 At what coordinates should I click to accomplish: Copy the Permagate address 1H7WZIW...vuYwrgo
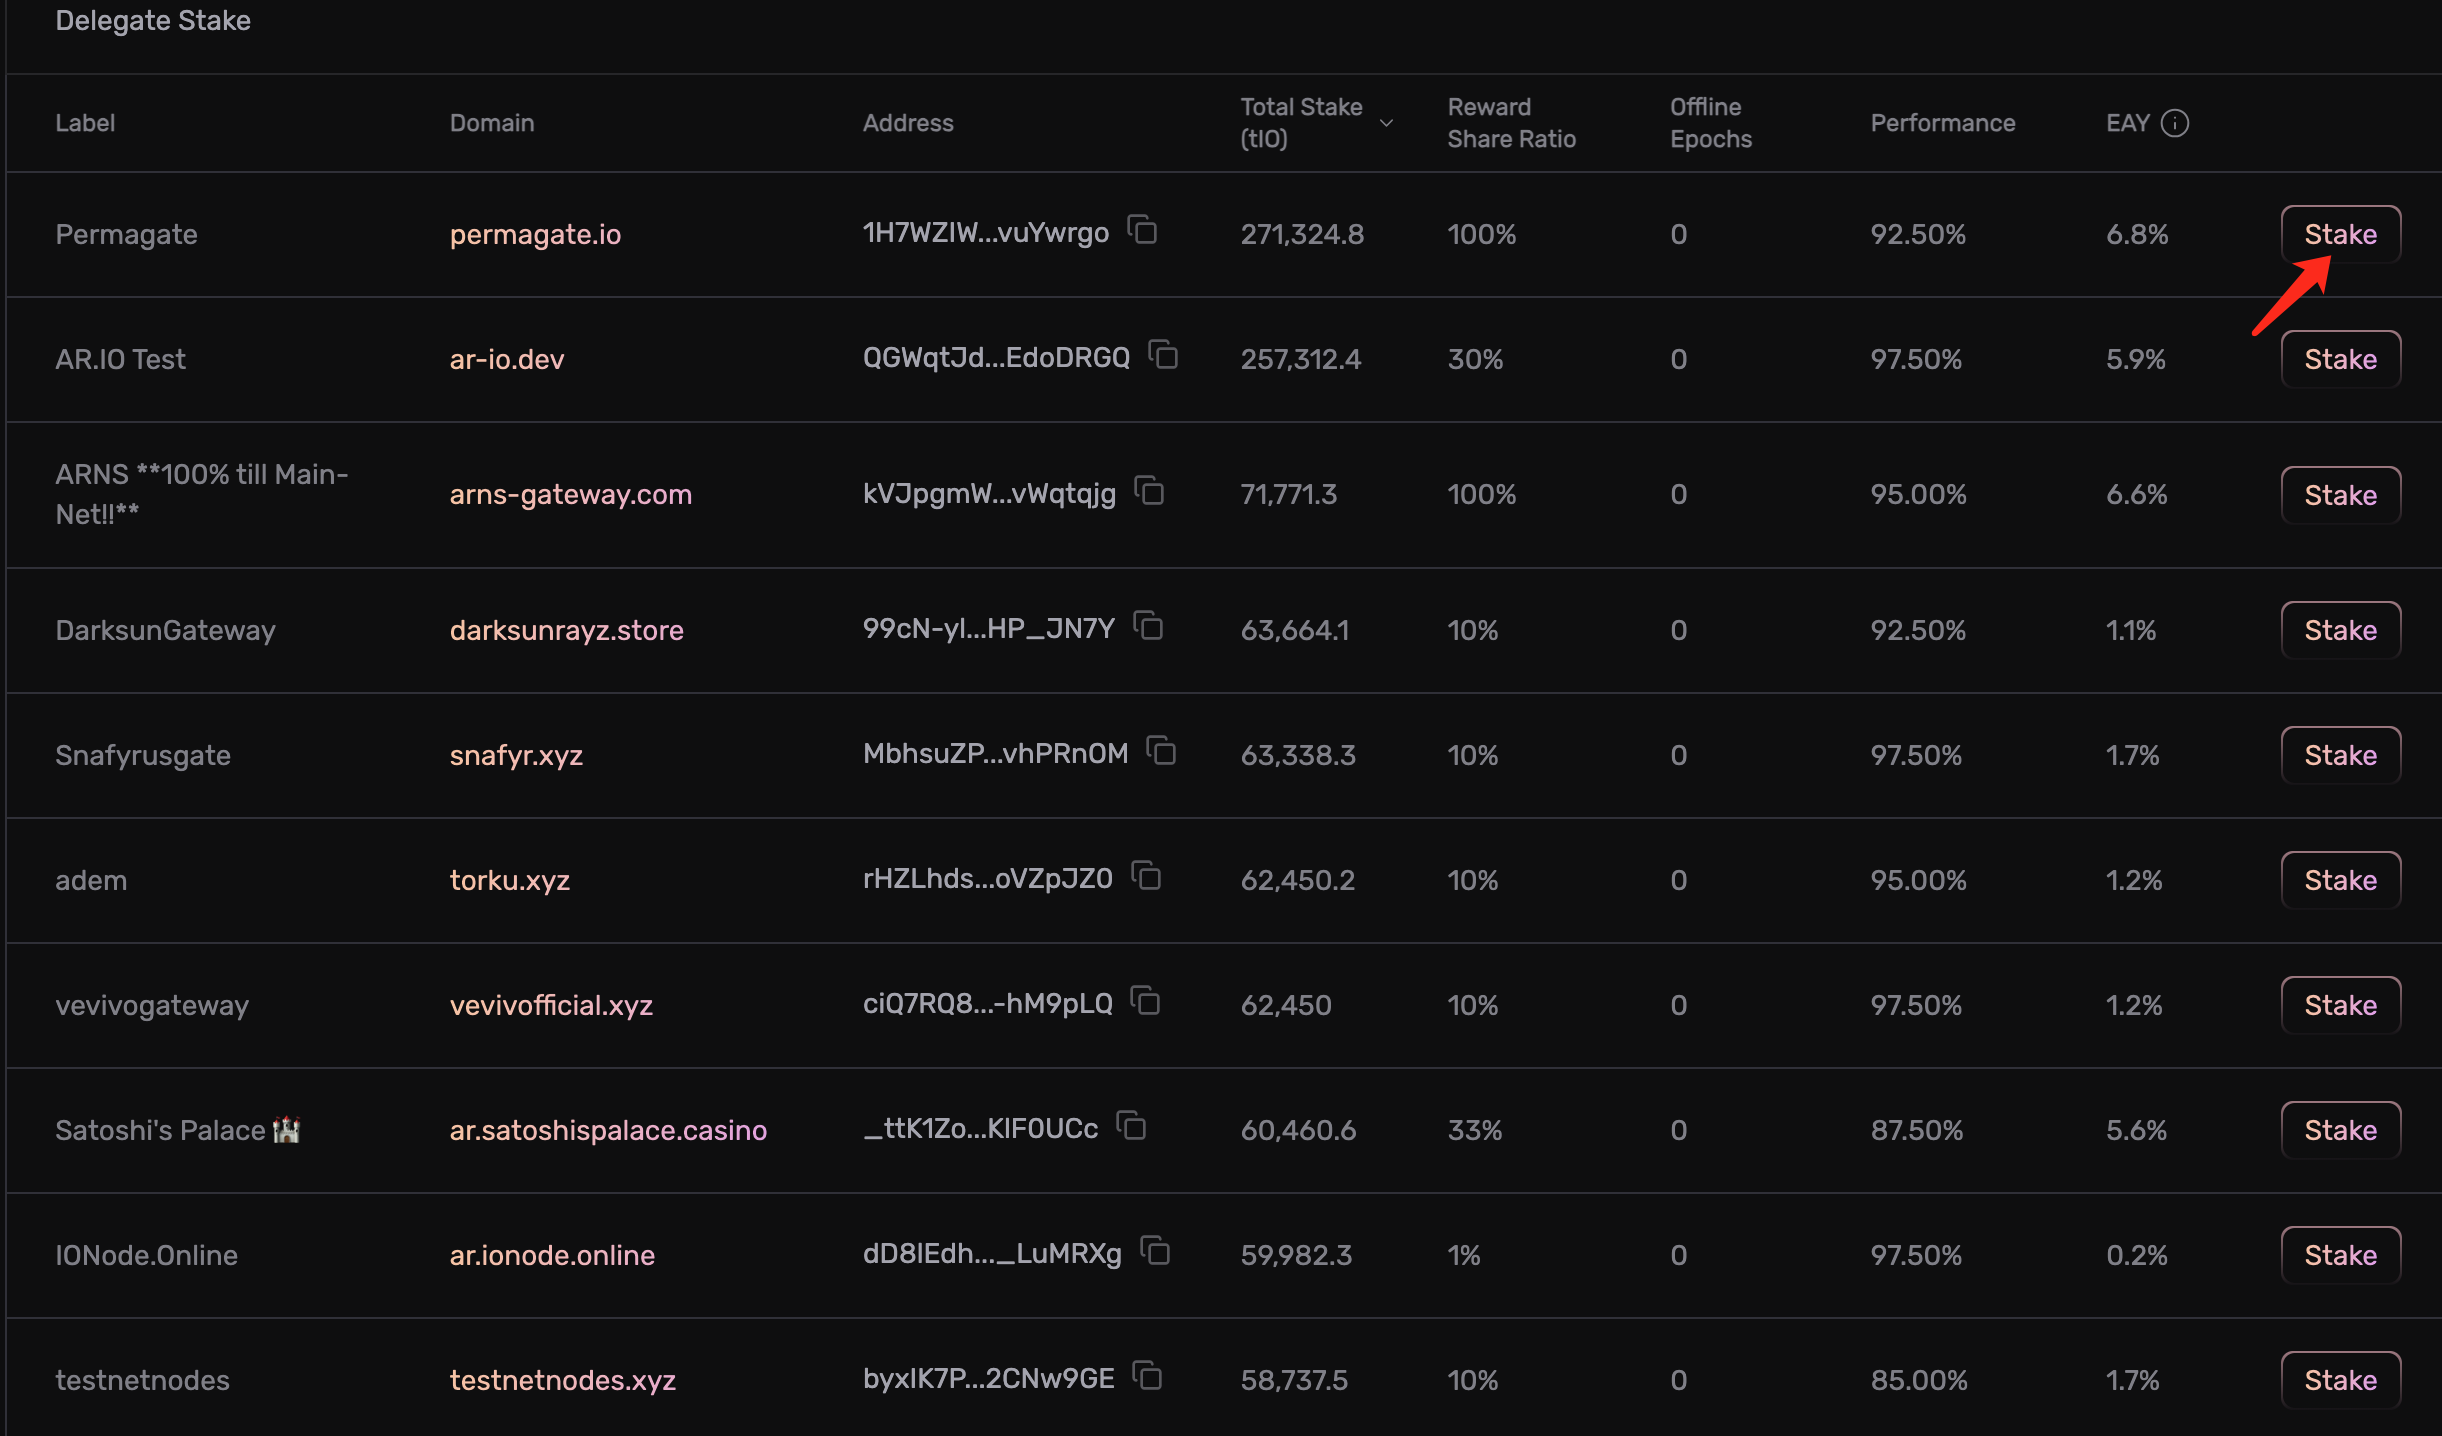point(1142,230)
